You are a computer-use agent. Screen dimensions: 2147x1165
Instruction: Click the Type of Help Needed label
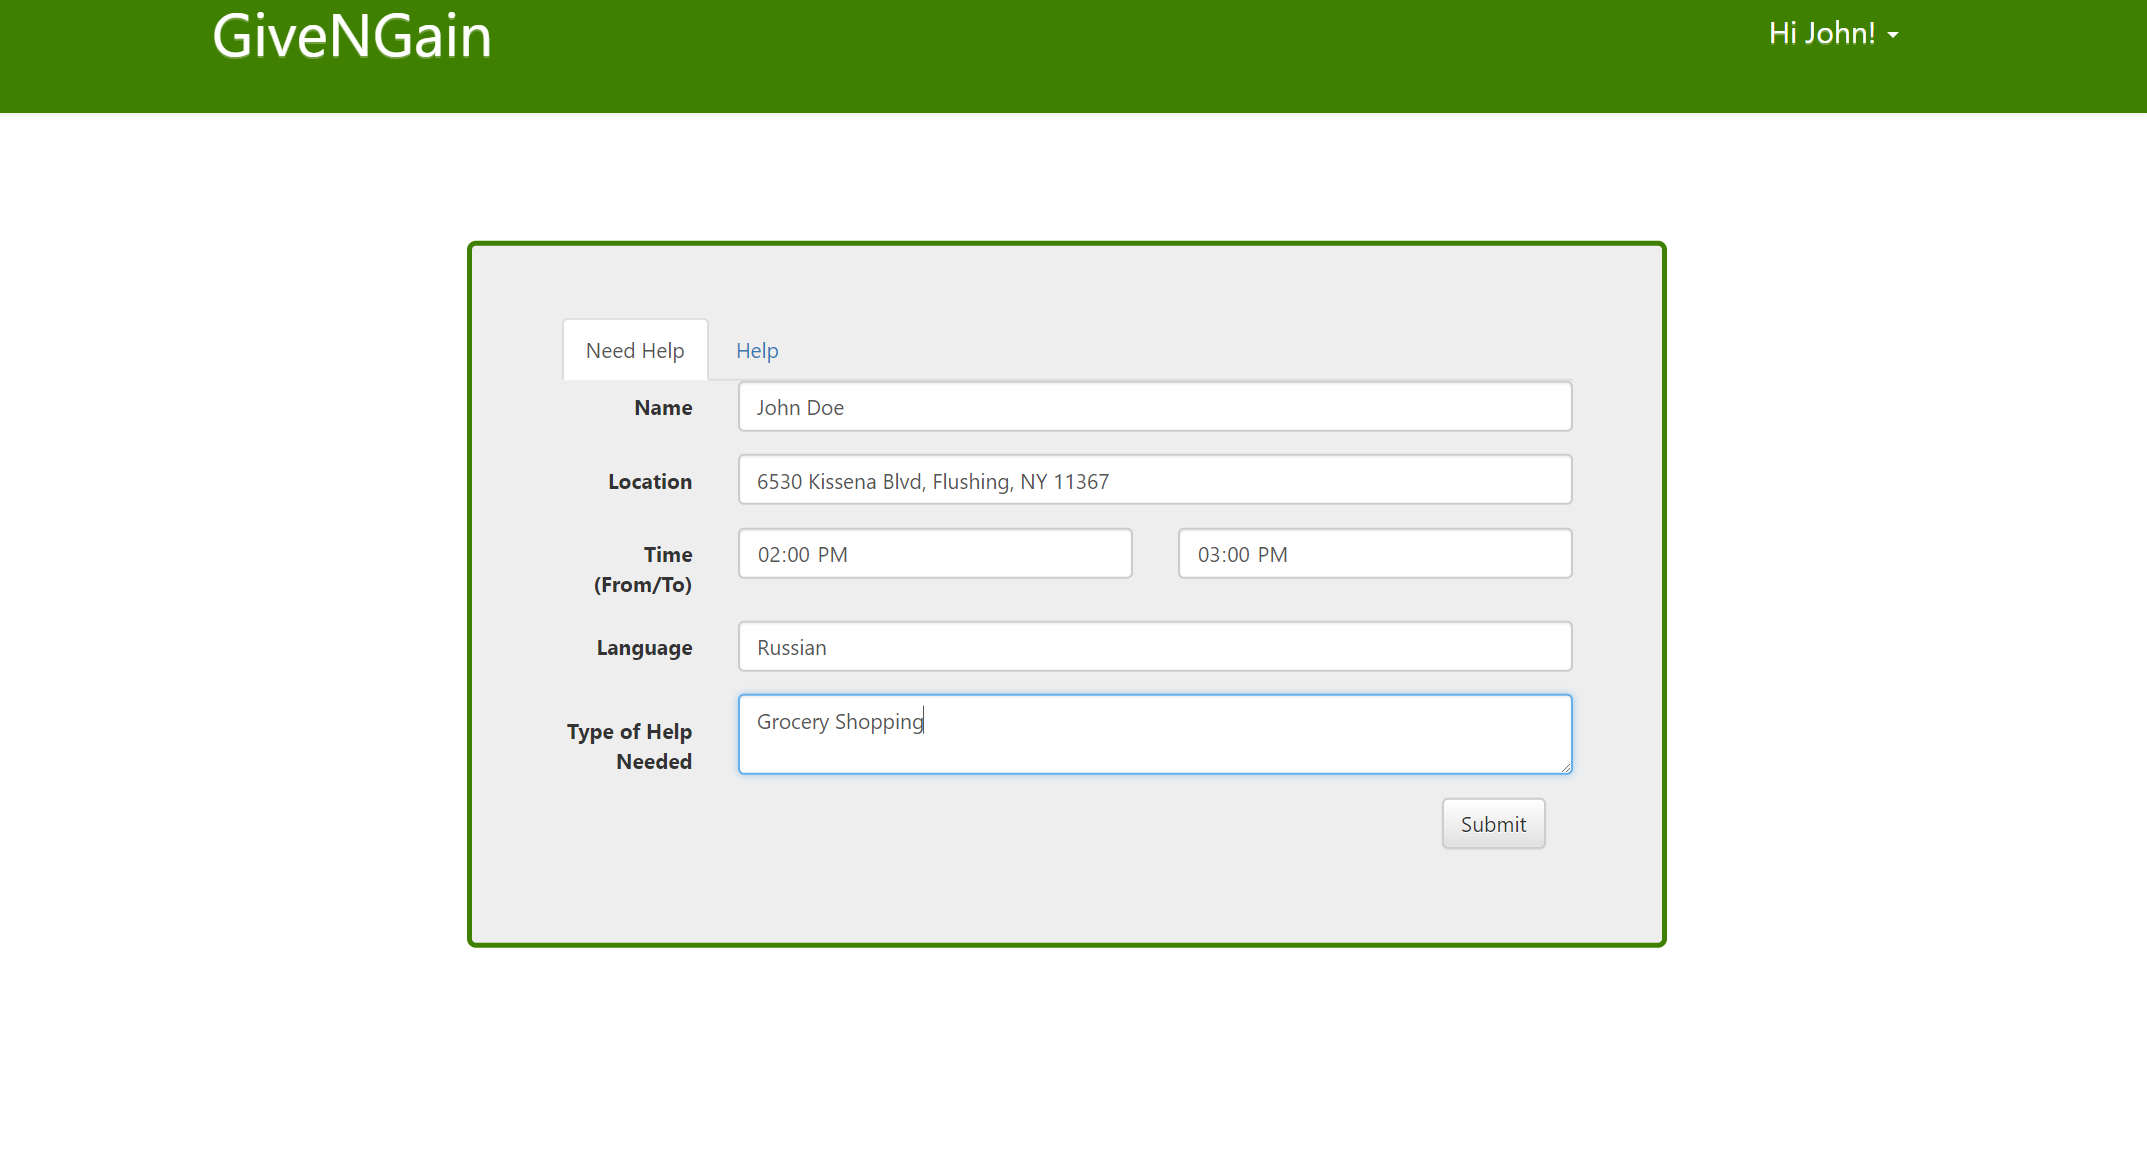click(630, 746)
